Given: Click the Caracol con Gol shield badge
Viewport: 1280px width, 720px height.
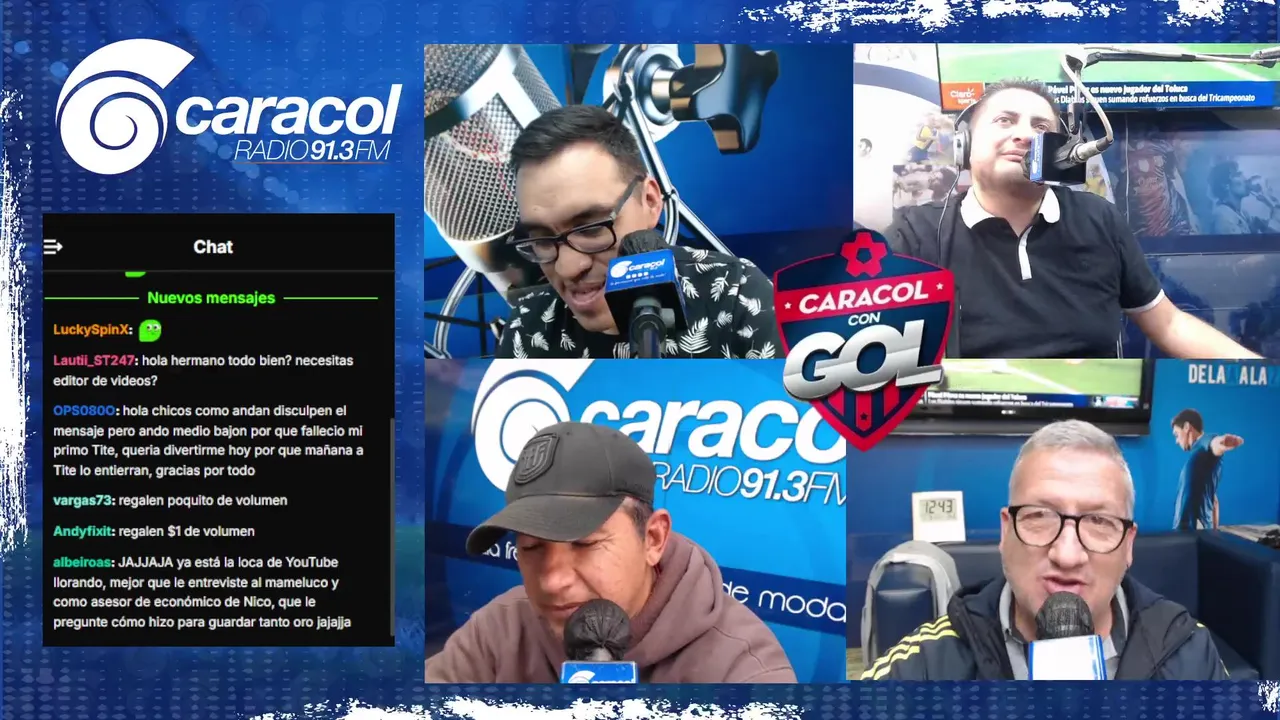Looking at the screenshot, I should point(862,338).
